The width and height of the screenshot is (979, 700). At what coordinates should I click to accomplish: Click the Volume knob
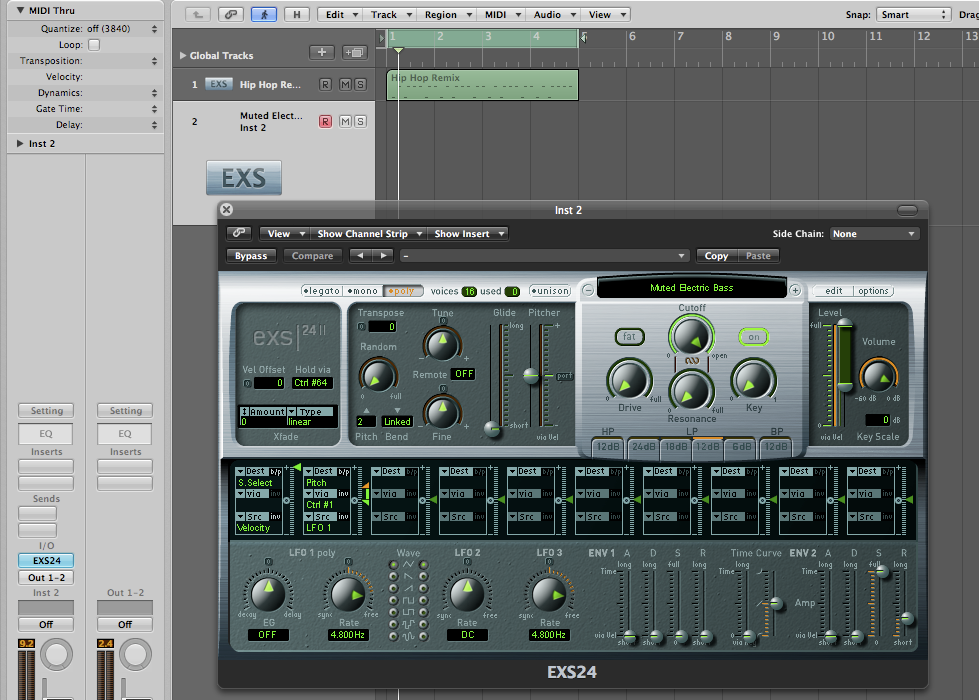(x=878, y=377)
